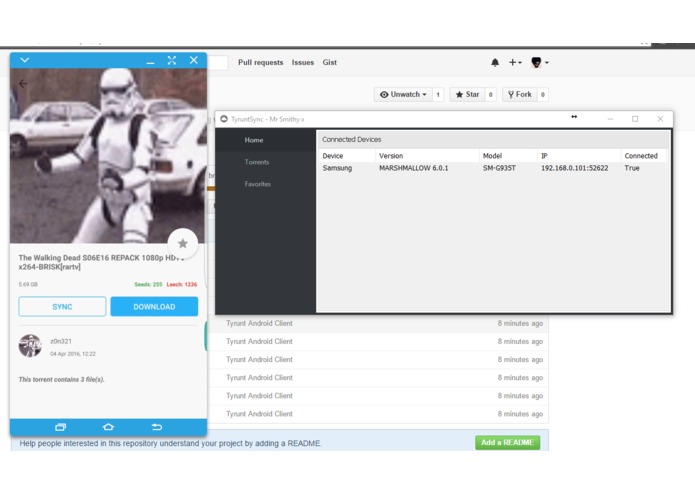Click the 192.168.0.101:52622 IP cell
Viewport: 695px width, 494px height.
[x=574, y=168]
